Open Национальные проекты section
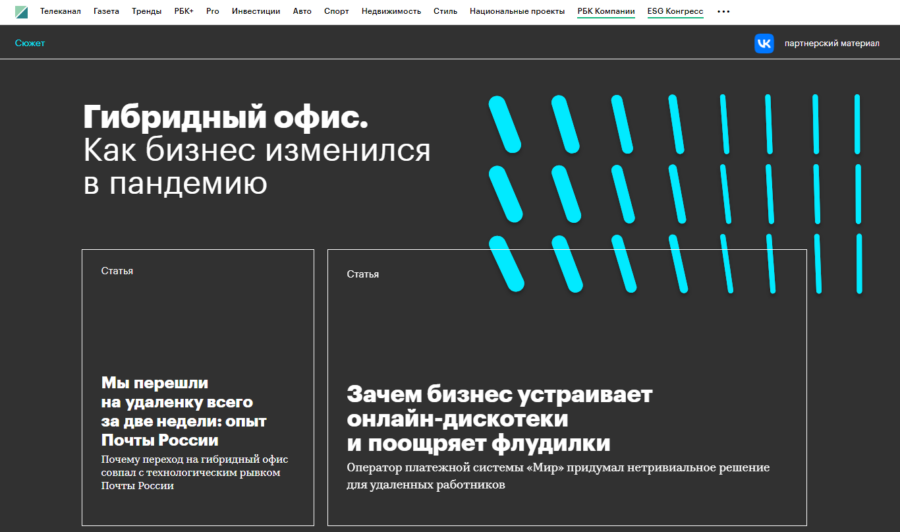The image size is (900, 532). [x=517, y=11]
